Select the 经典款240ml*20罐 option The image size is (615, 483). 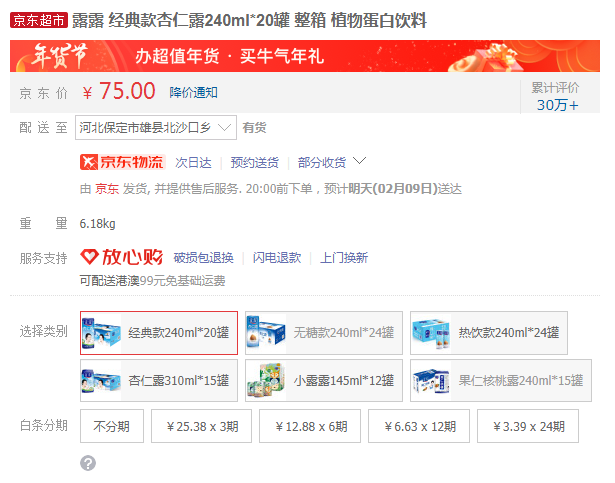click(x=159, y=333)
